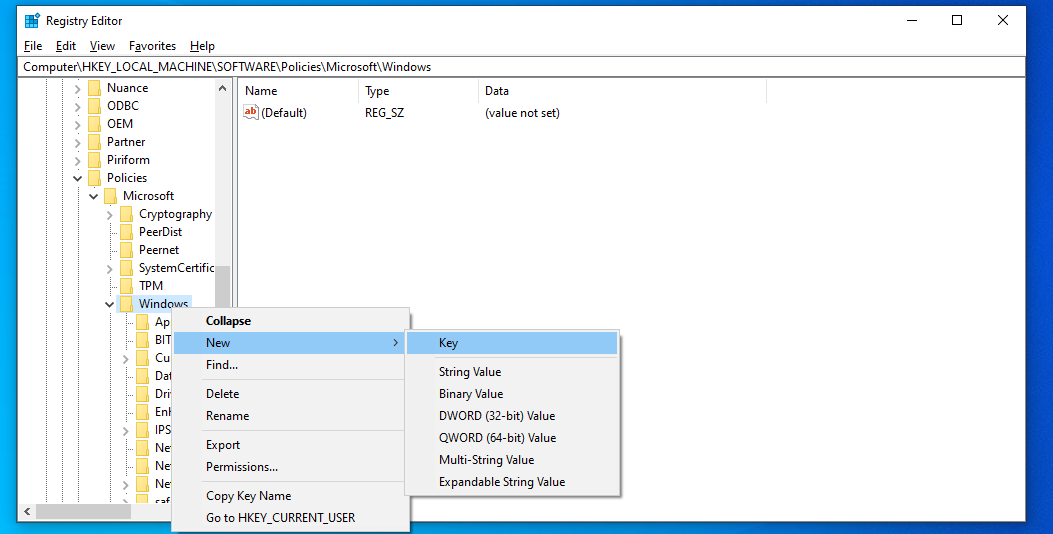Expand the Cryptography key
Image resolution: width=1053 pixels, height=534 pixels.
109,214
